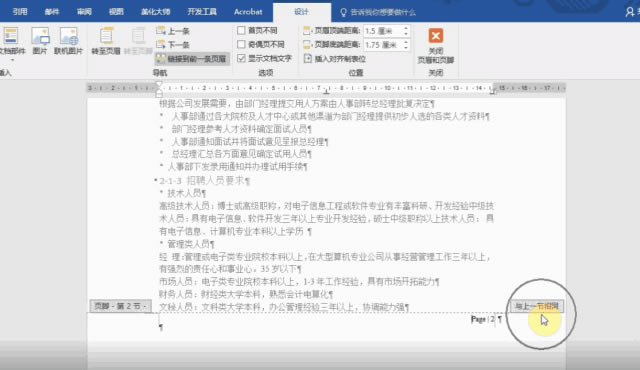Uncheck the 显示文档文字 checkbox

[241, 58]
